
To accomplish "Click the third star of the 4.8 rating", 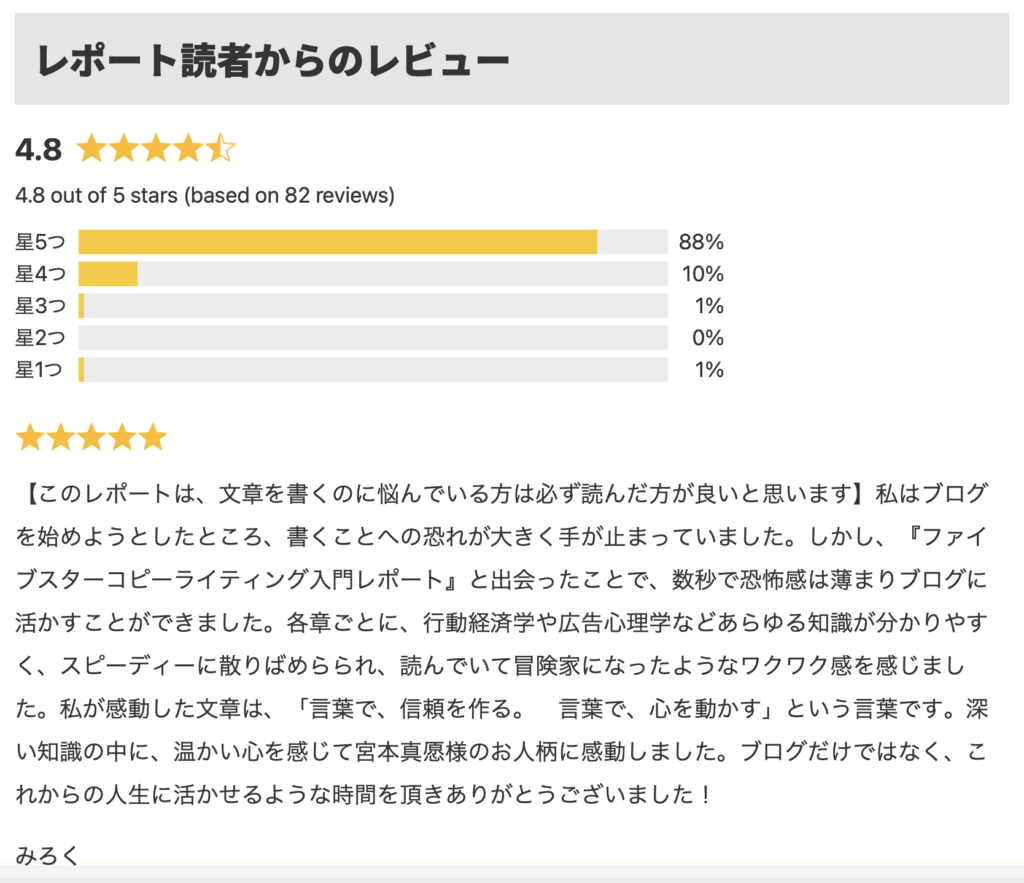I will [x=155, y=148].
